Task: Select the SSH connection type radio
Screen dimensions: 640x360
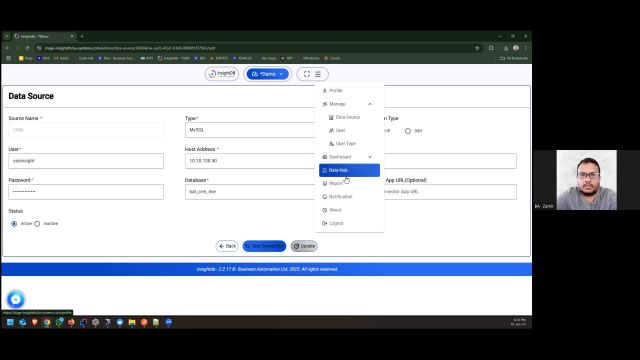Action: (408, 131)
